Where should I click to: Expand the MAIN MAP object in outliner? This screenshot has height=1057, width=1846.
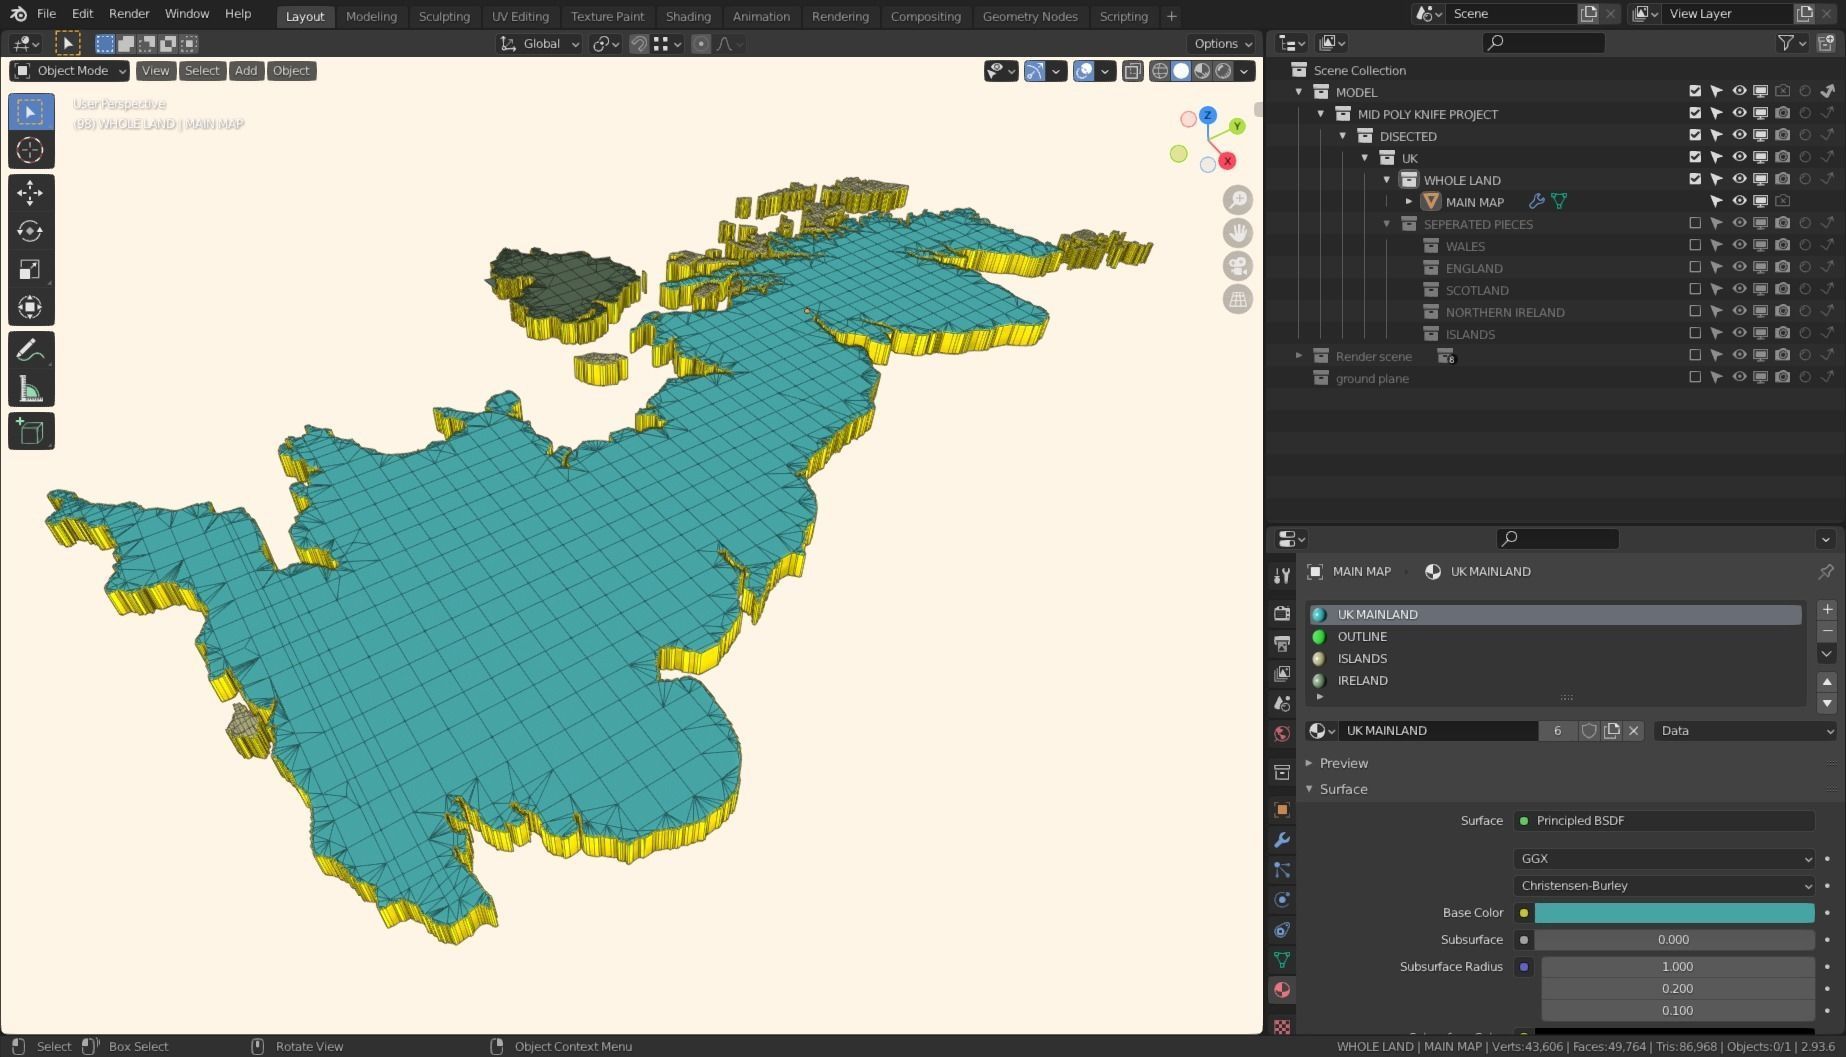coord(1409,202)
